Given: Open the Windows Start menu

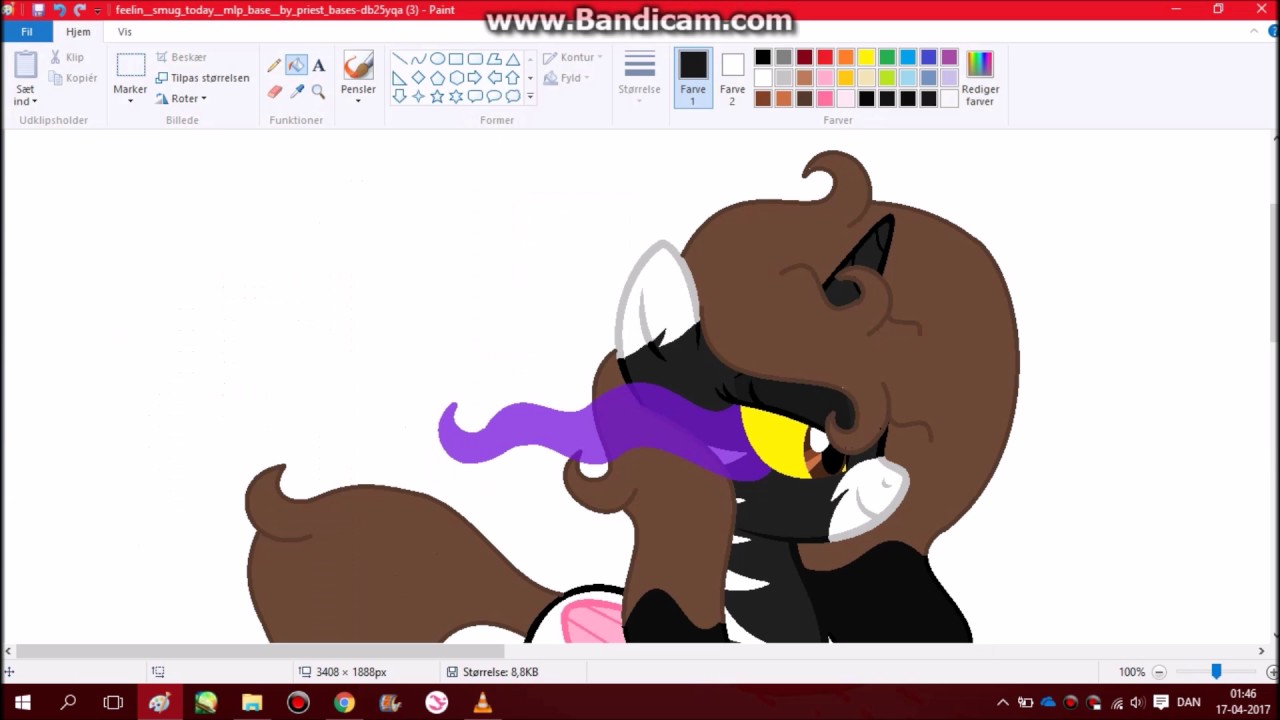Looking at the screenshot, I should (x=22, y=702).
